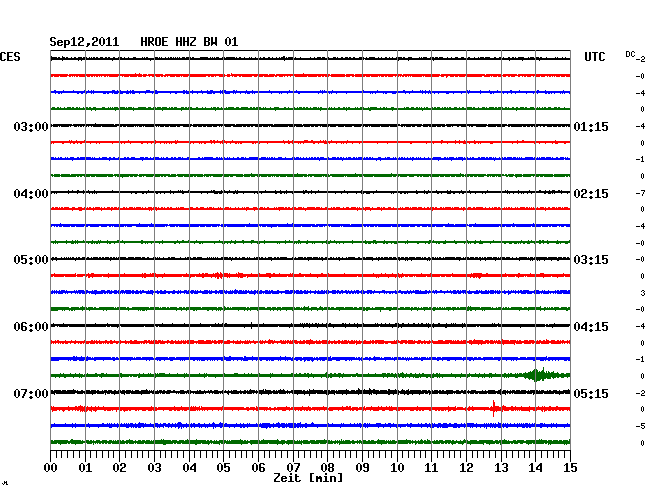The width and height of the screenshot is (650, 494).
Task: Select the 06:00 local time label
Action: 31,327
